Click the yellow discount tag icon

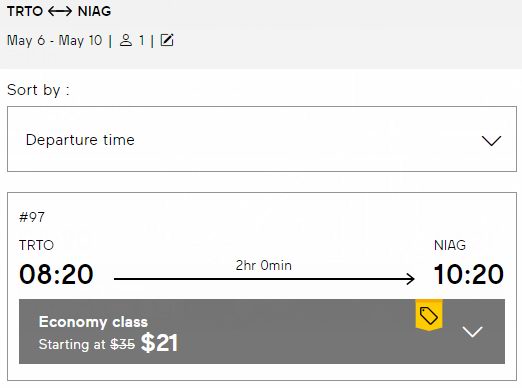(x=429, y=315)
